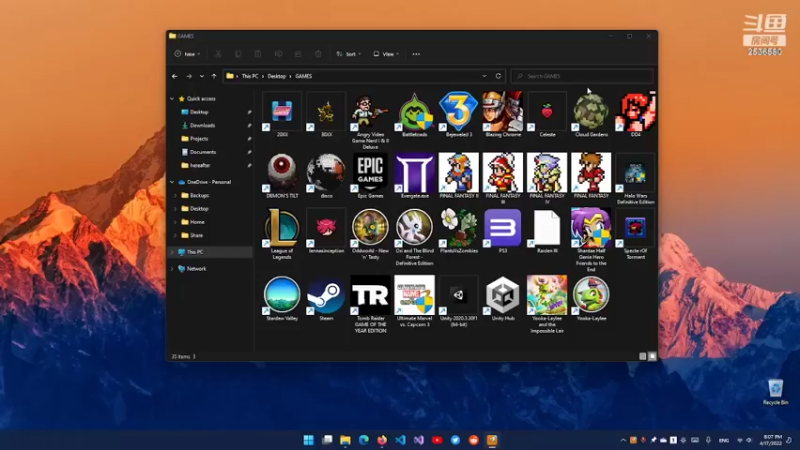The width and height of the screenshot is (800, 450).
Task: Open Downloads in Quick access
Action: coord(202,125)
